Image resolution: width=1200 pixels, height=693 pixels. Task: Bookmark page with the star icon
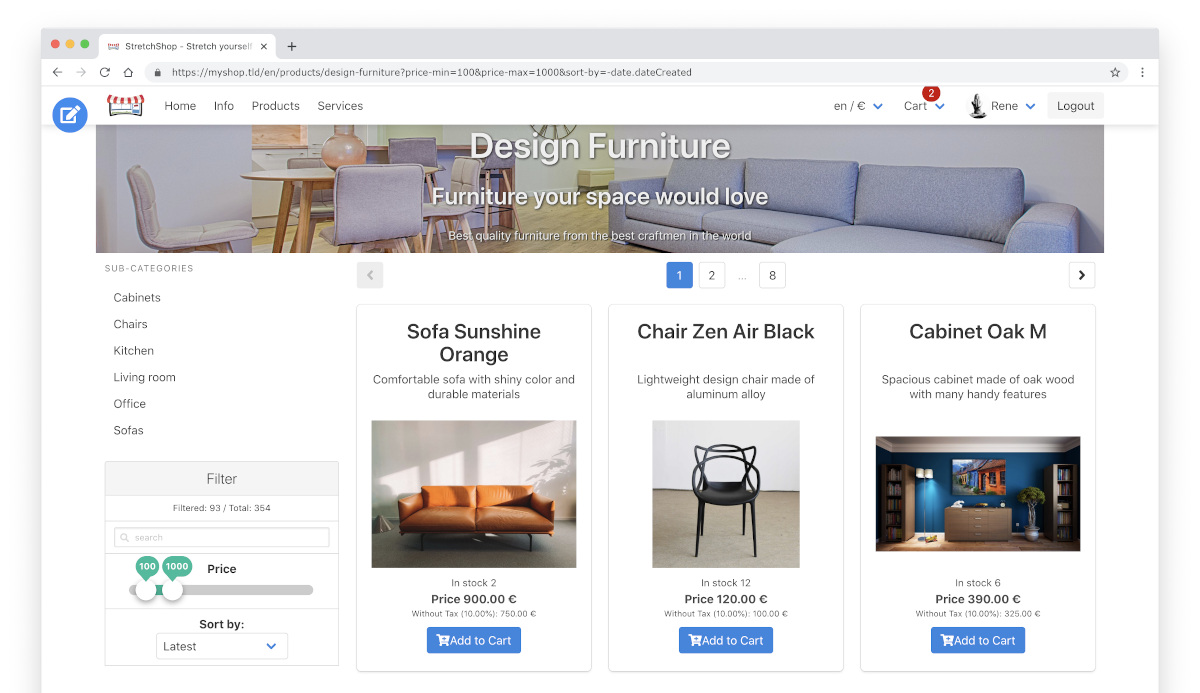(1115, 72)
